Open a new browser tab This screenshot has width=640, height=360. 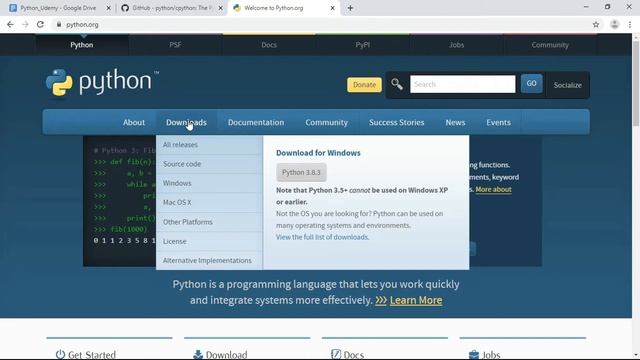click(x=350, y=8)
